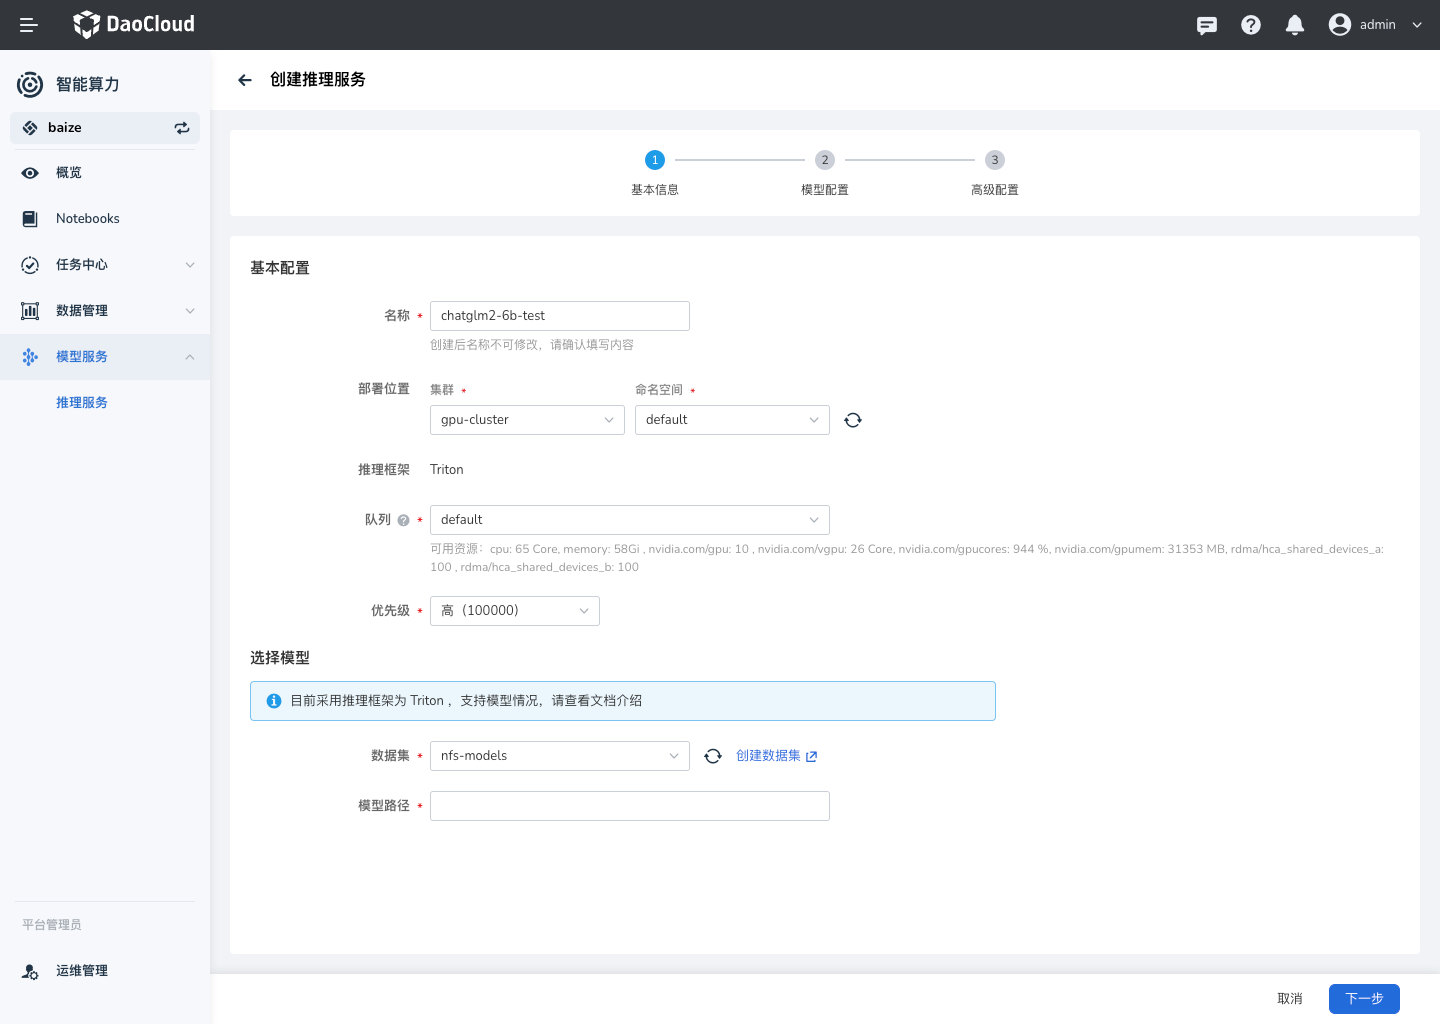Click step 2 模型配置 circle
Viewport: 1440px width, 1024px height.
(825, 160)
